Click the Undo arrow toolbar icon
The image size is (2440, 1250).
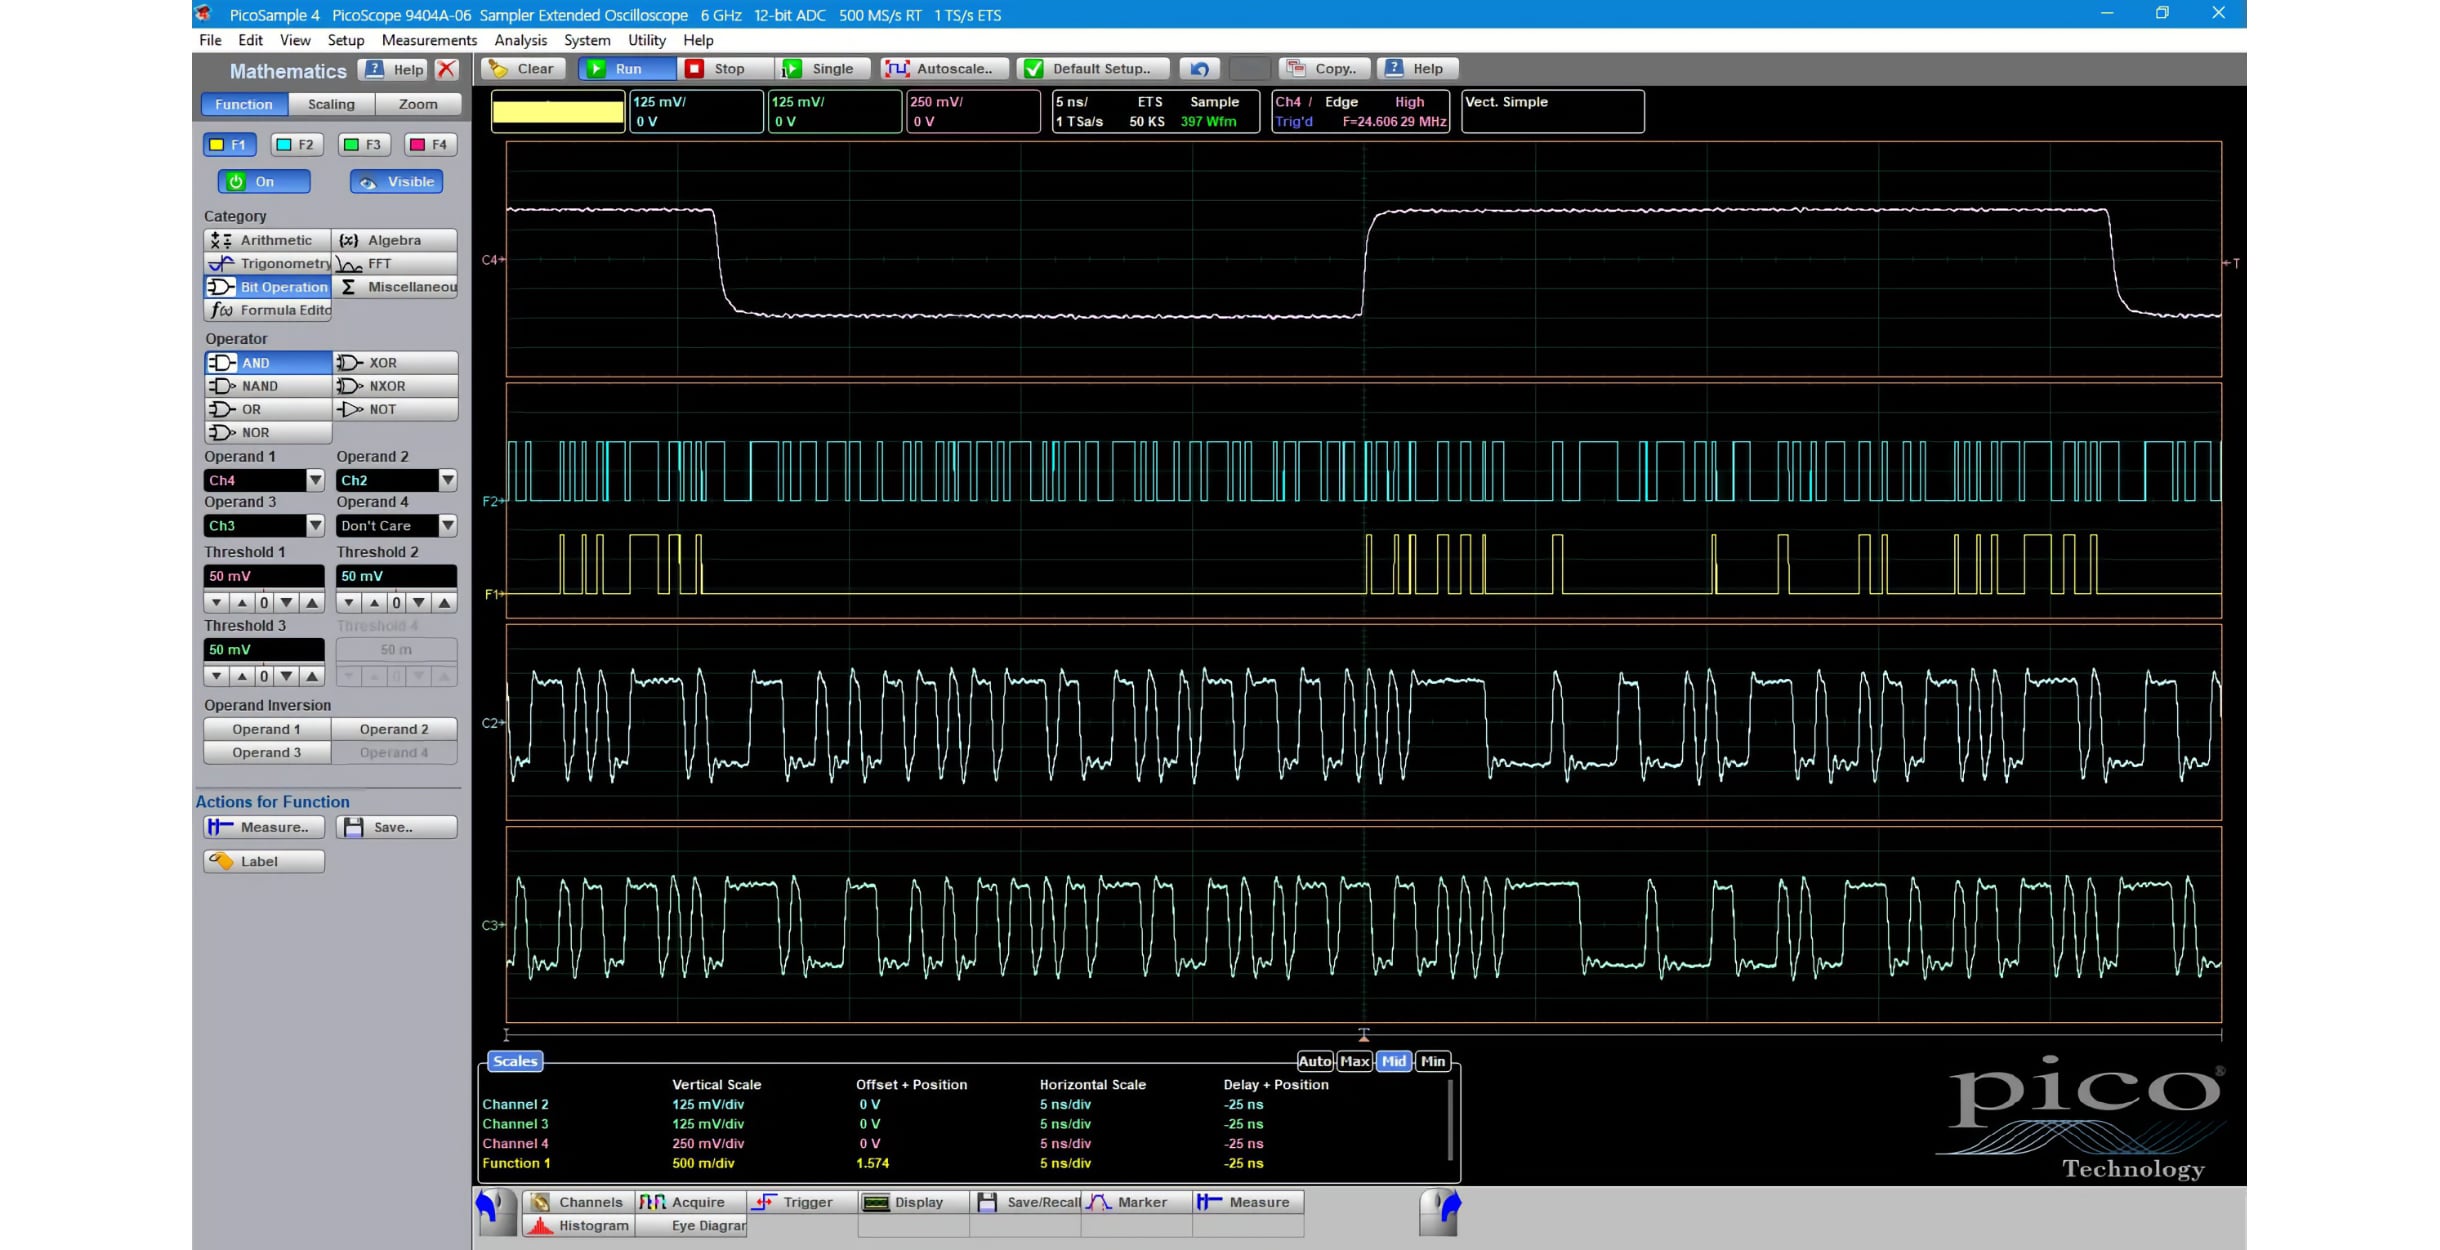pos(1200,69)
